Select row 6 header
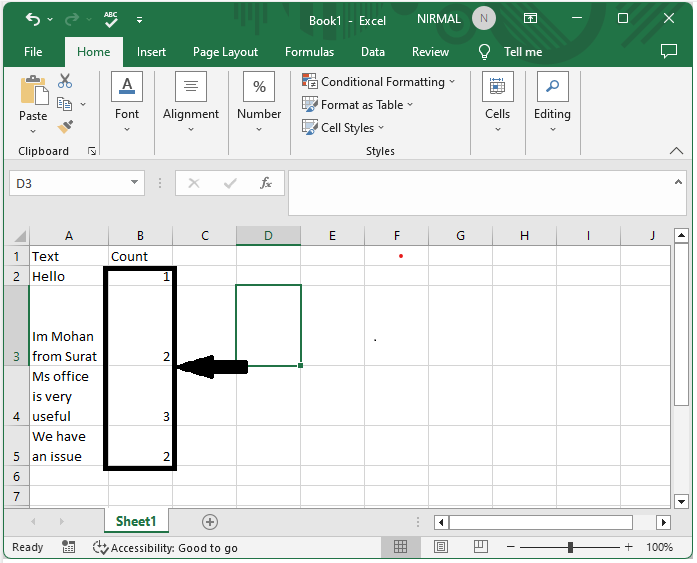Viewport: 697px width, 563px height. tap(16, 476)
